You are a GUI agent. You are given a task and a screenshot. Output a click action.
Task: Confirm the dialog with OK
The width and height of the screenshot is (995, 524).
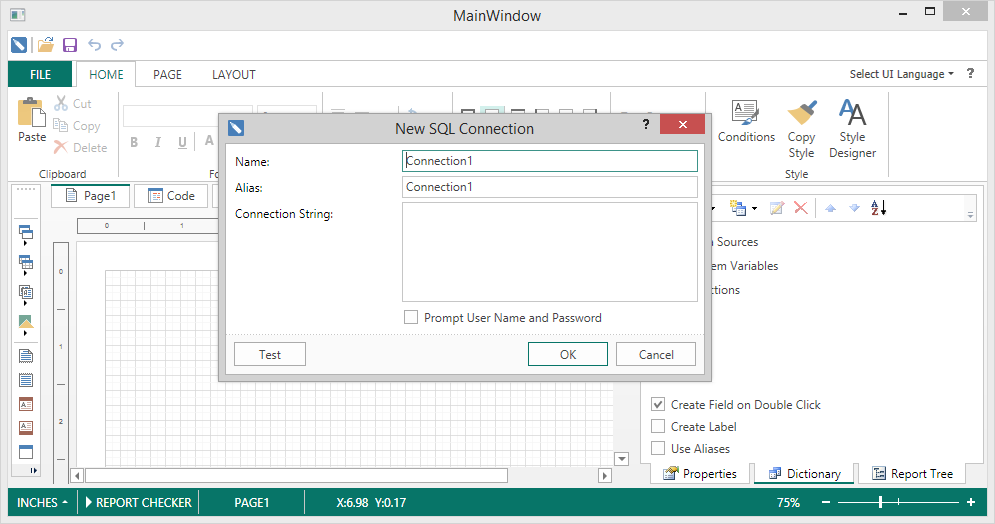pos(568,354)
